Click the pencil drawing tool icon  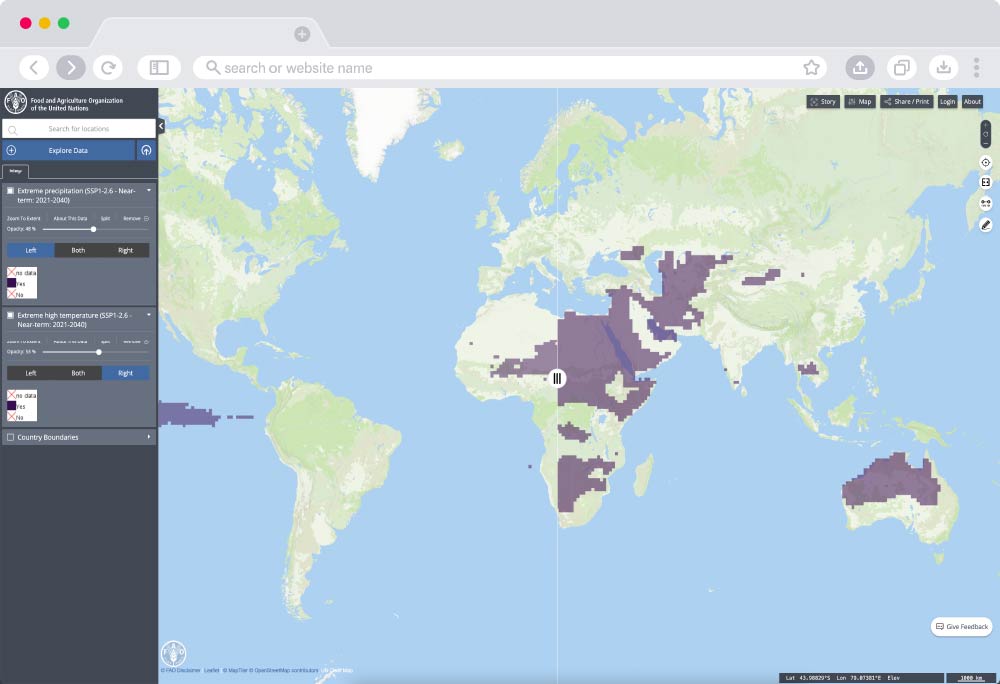(985, 224)
